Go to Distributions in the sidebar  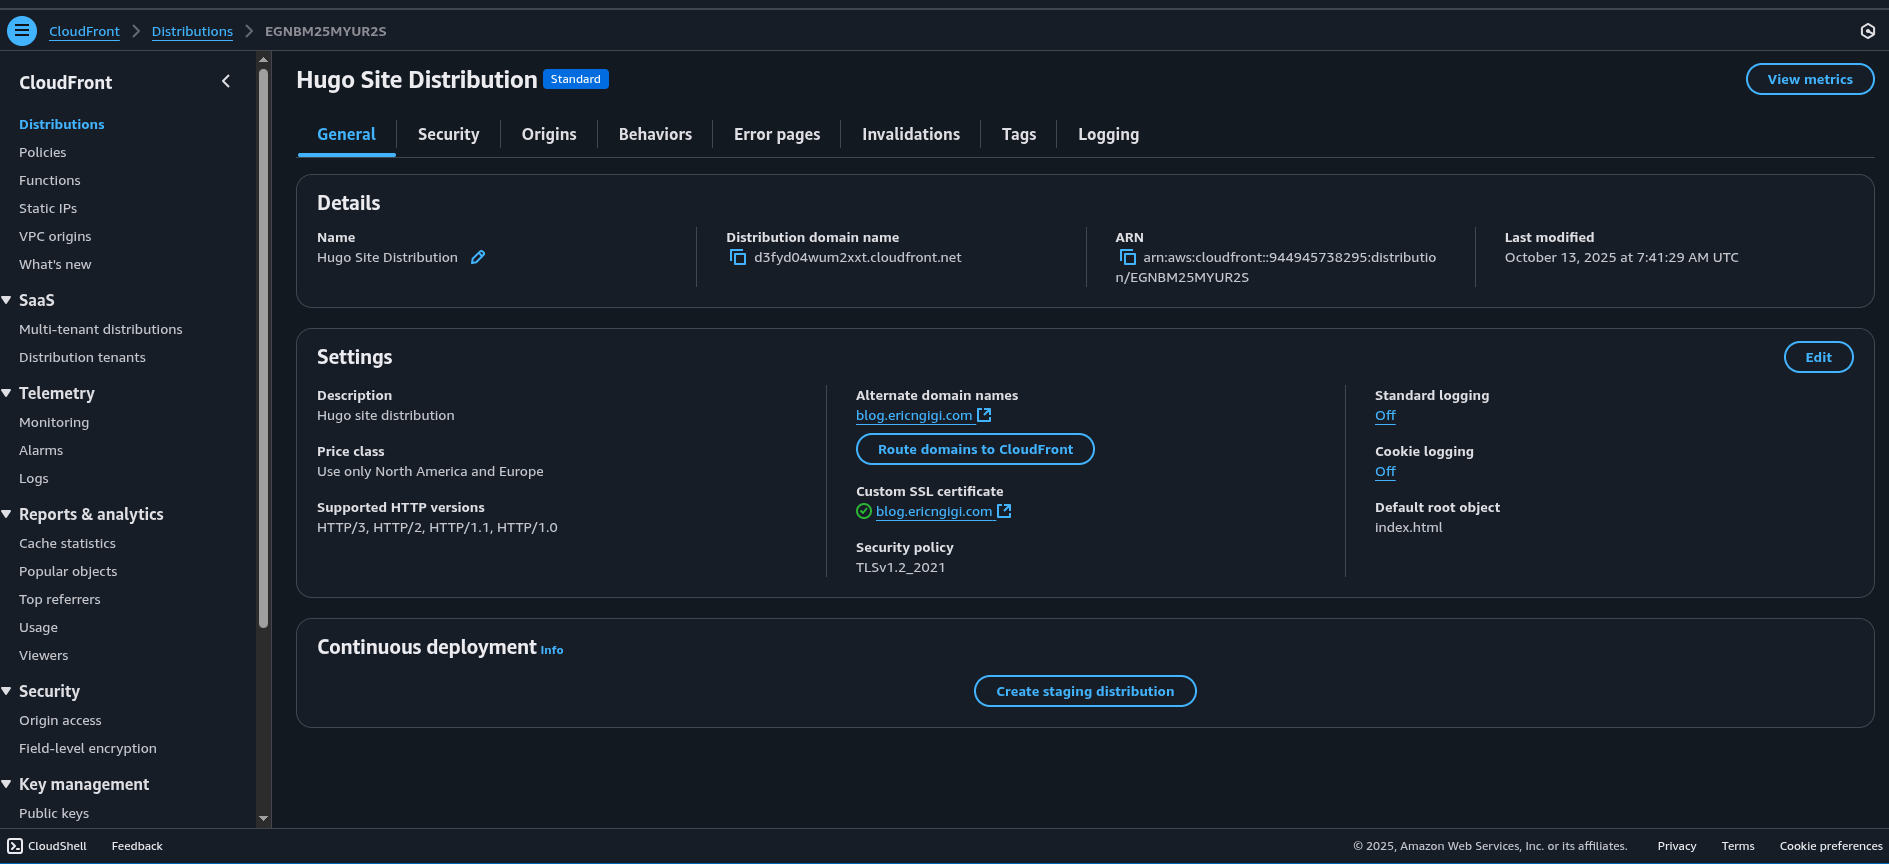click(61, 124)
